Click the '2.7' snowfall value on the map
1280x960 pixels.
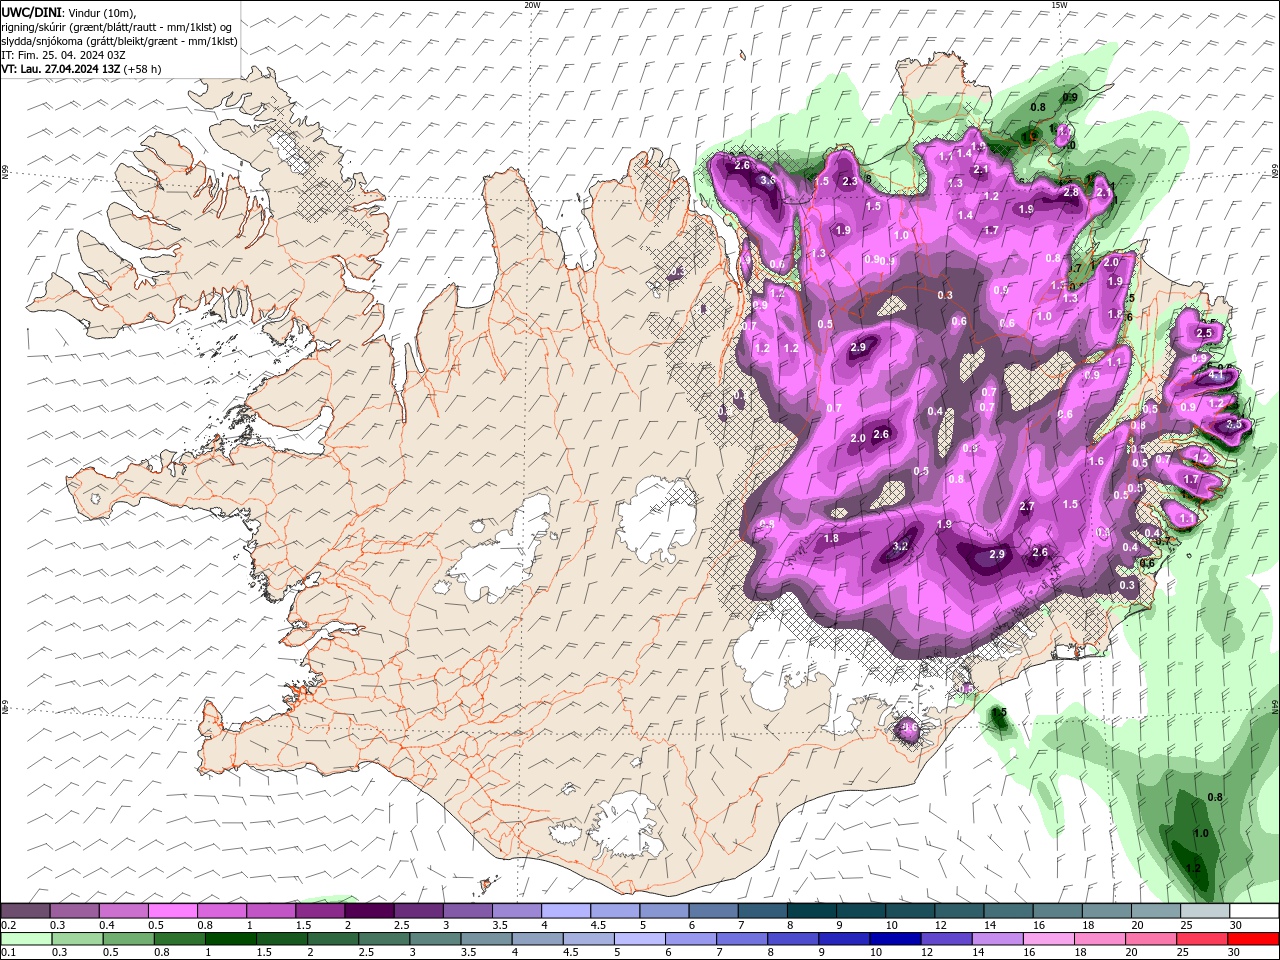[1026, 507]
